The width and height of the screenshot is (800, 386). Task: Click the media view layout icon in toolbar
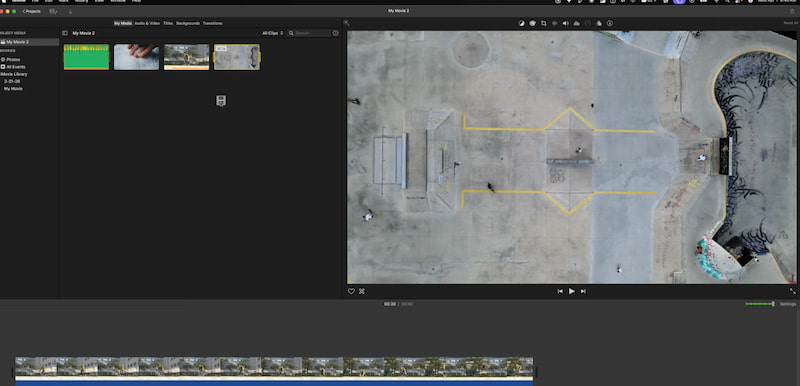(54, 11)
